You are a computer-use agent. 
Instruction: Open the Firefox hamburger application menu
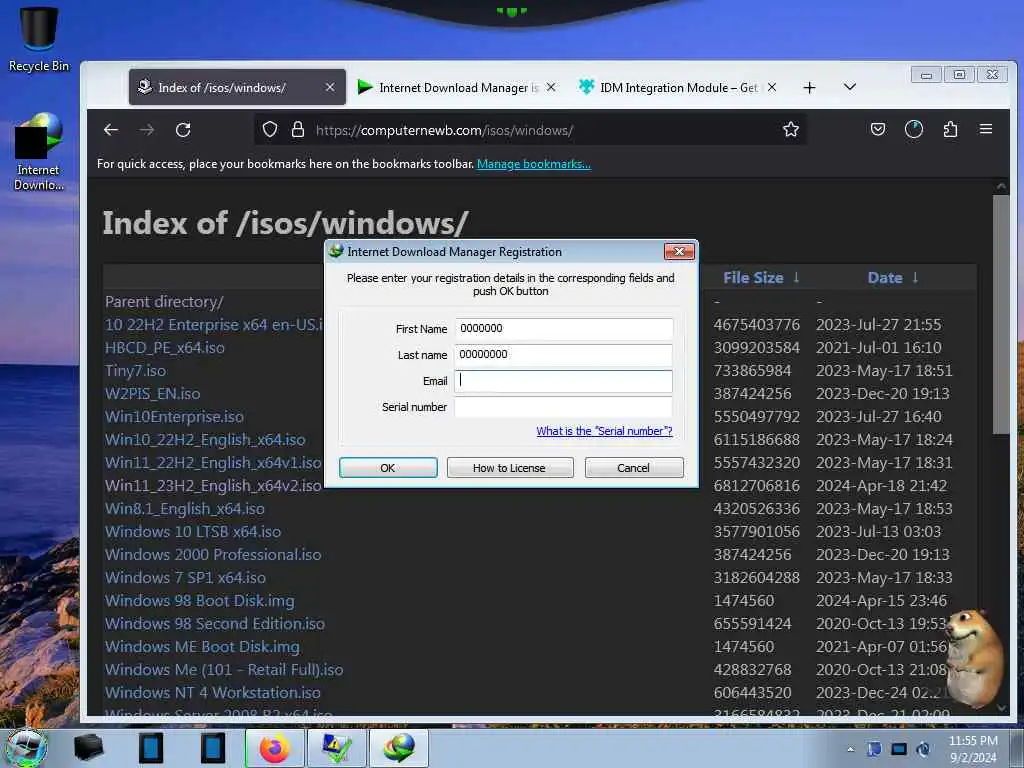click(985, 129)
